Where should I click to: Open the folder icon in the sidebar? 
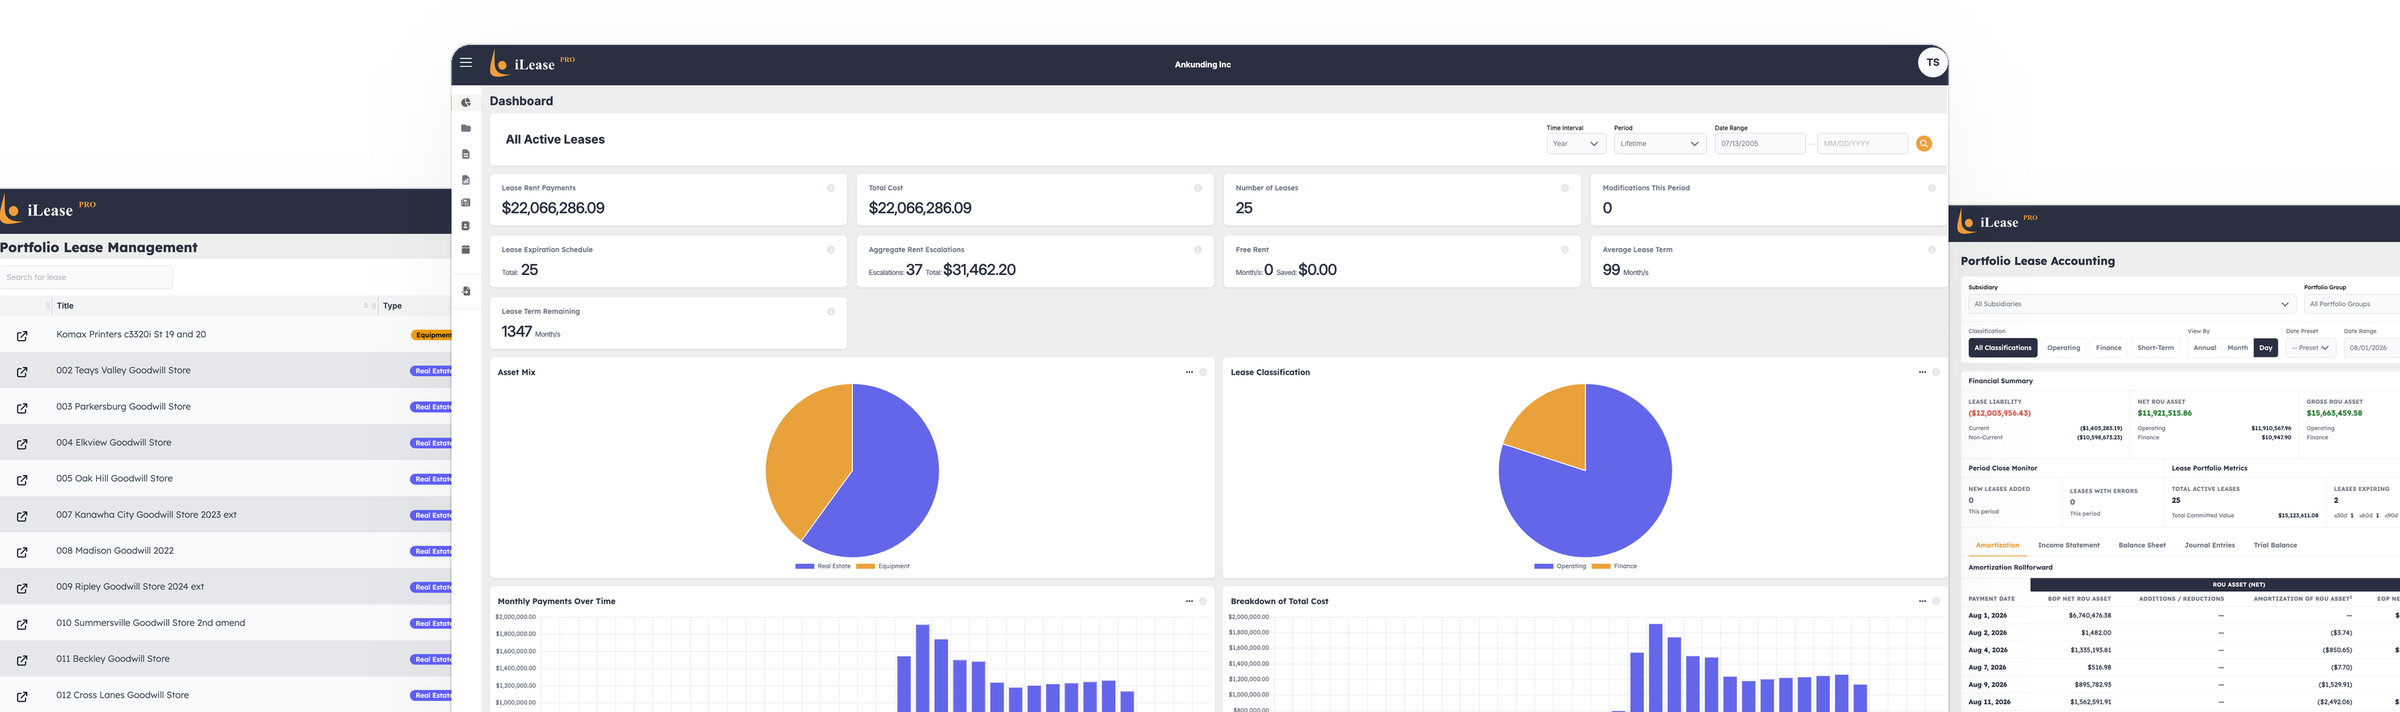466,128
